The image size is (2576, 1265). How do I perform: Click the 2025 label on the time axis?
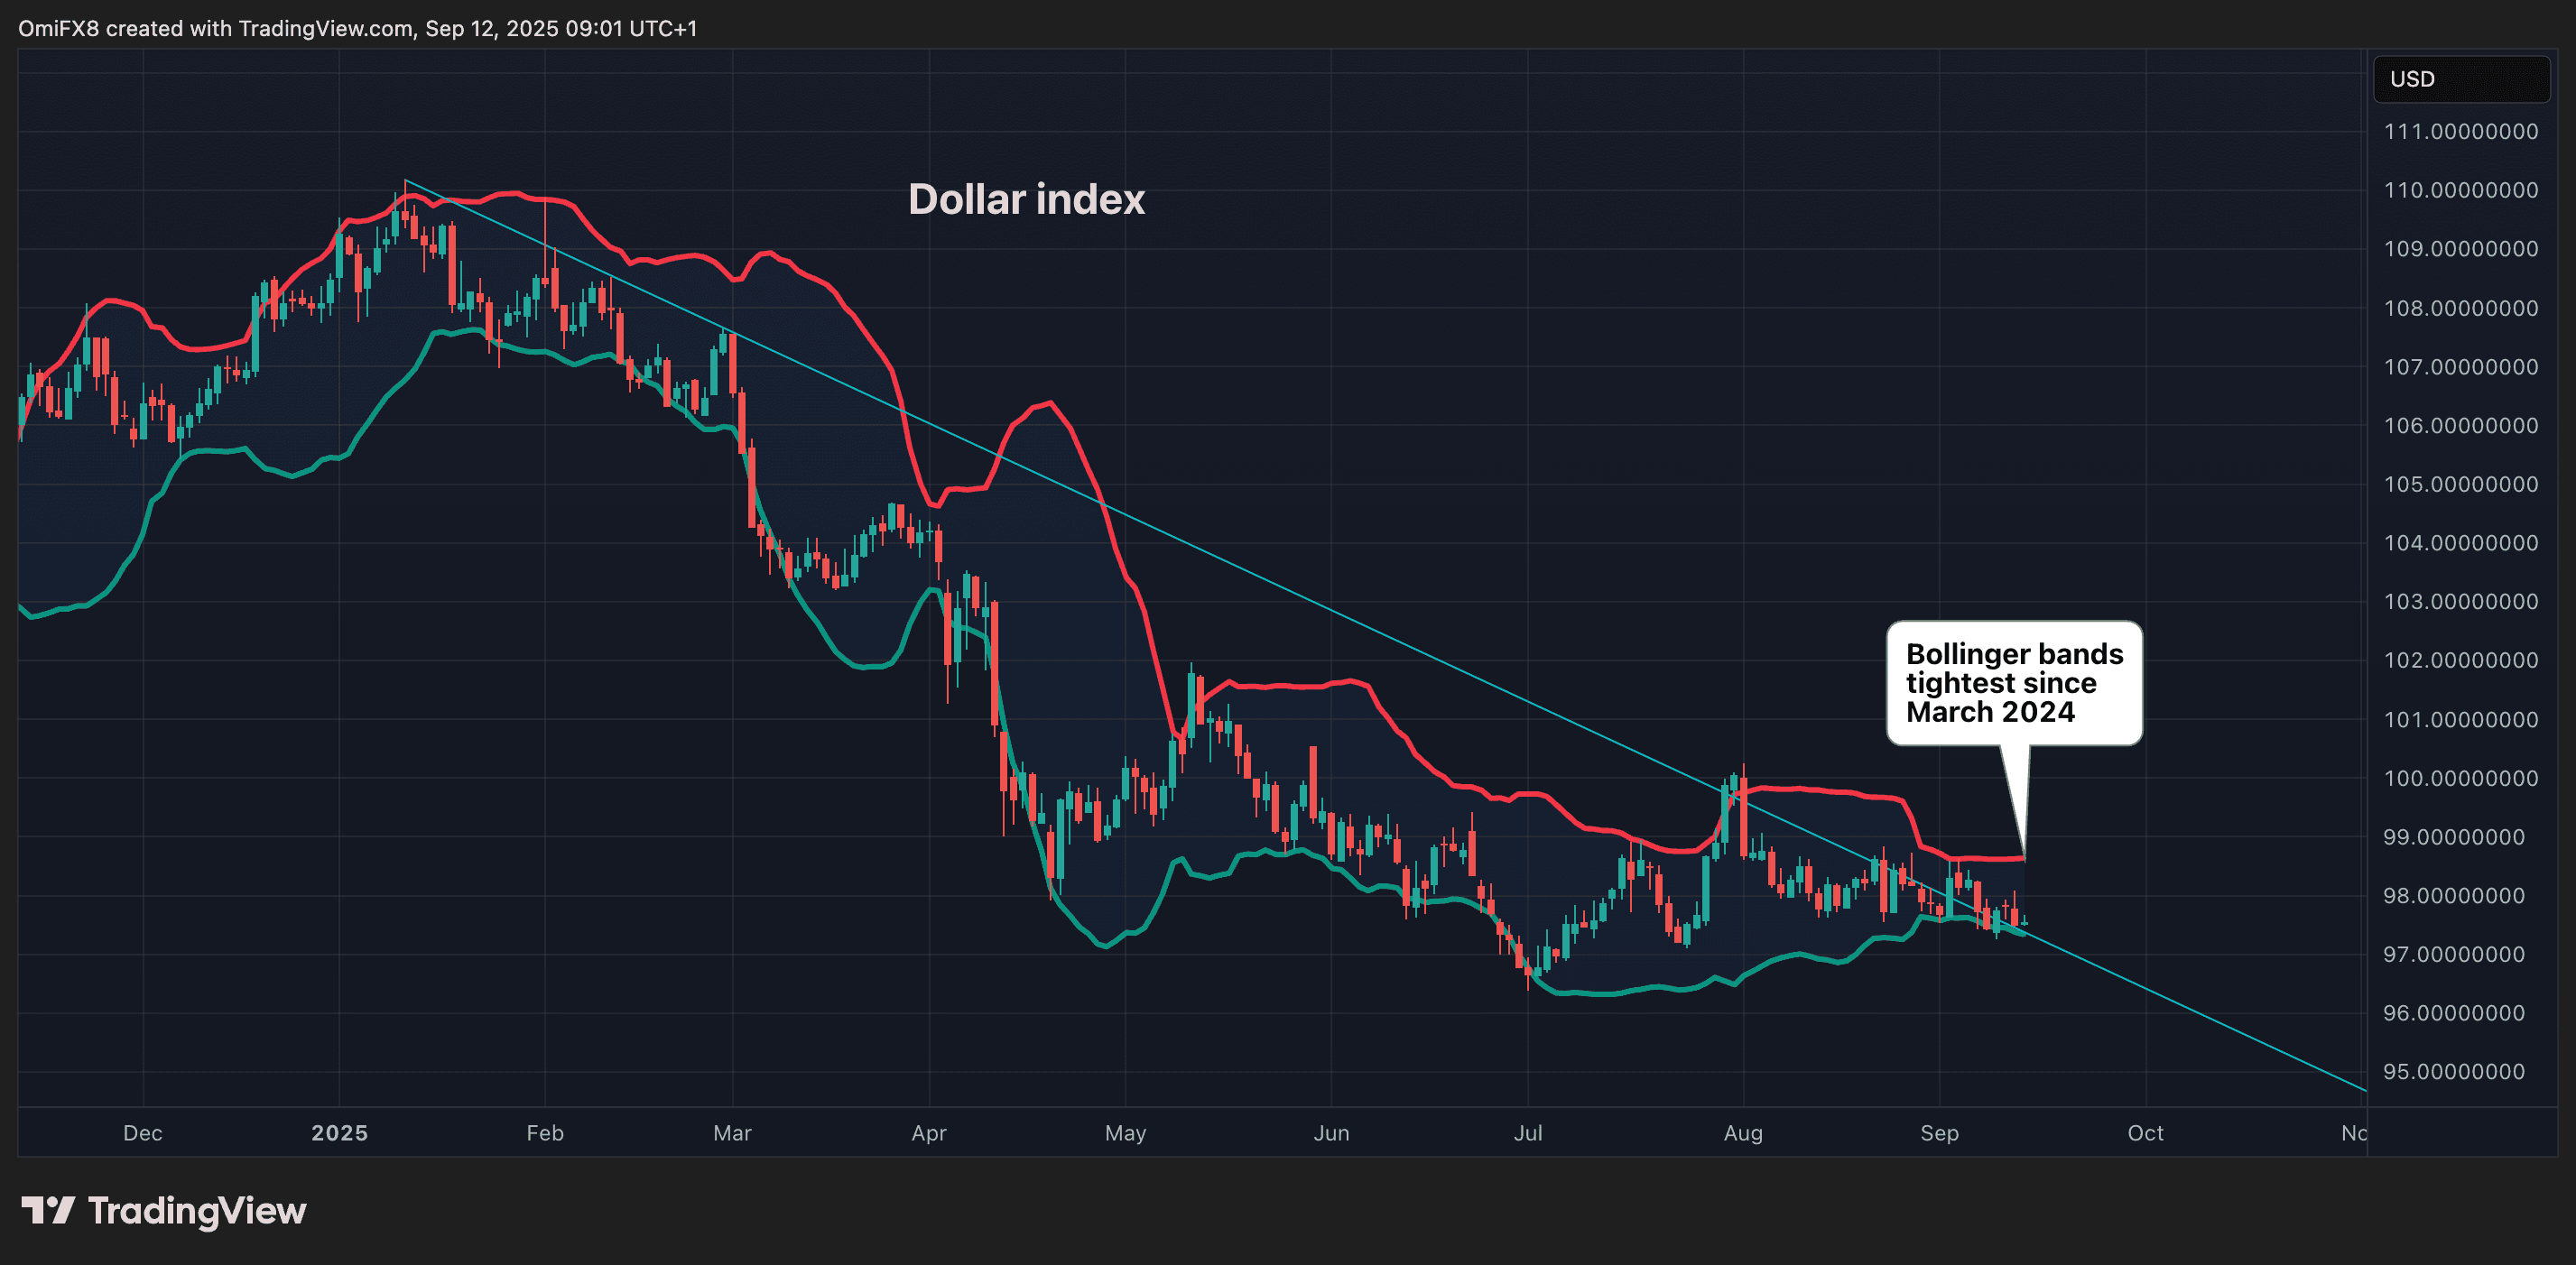point(340,1133)
